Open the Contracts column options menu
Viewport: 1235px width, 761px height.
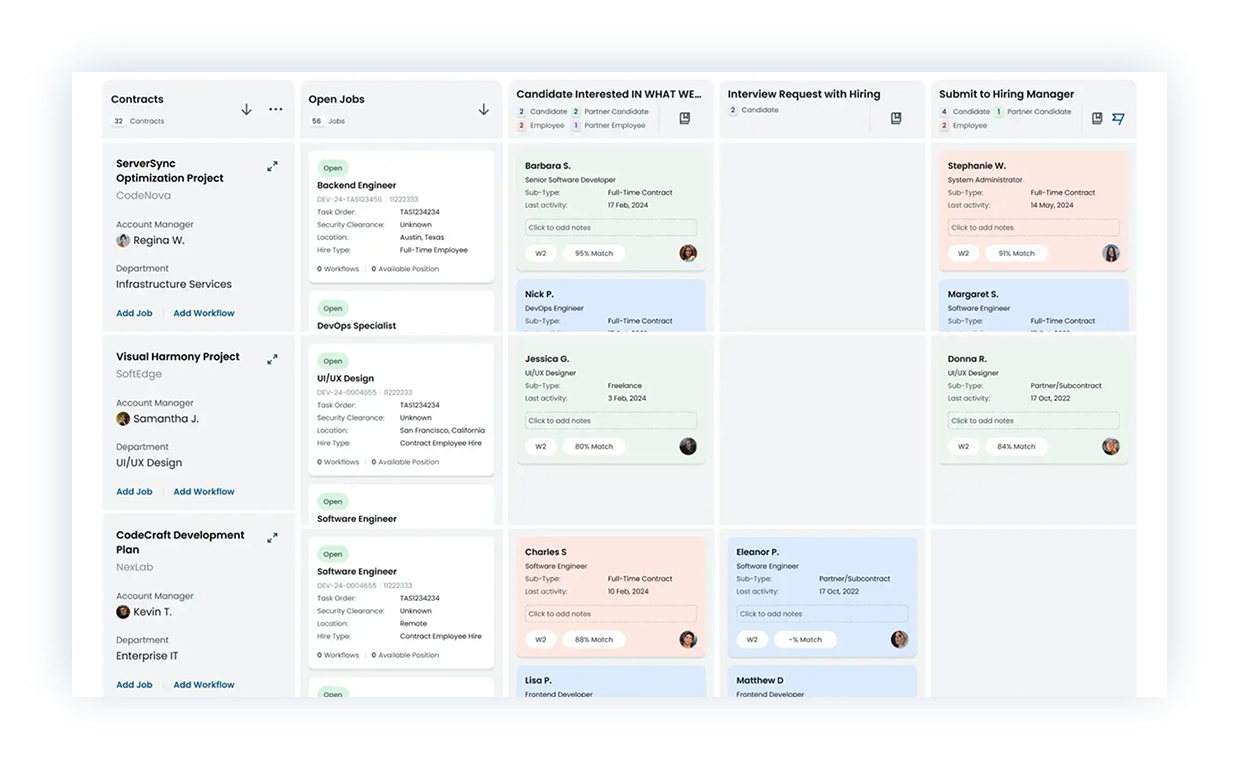click(275, 109)
